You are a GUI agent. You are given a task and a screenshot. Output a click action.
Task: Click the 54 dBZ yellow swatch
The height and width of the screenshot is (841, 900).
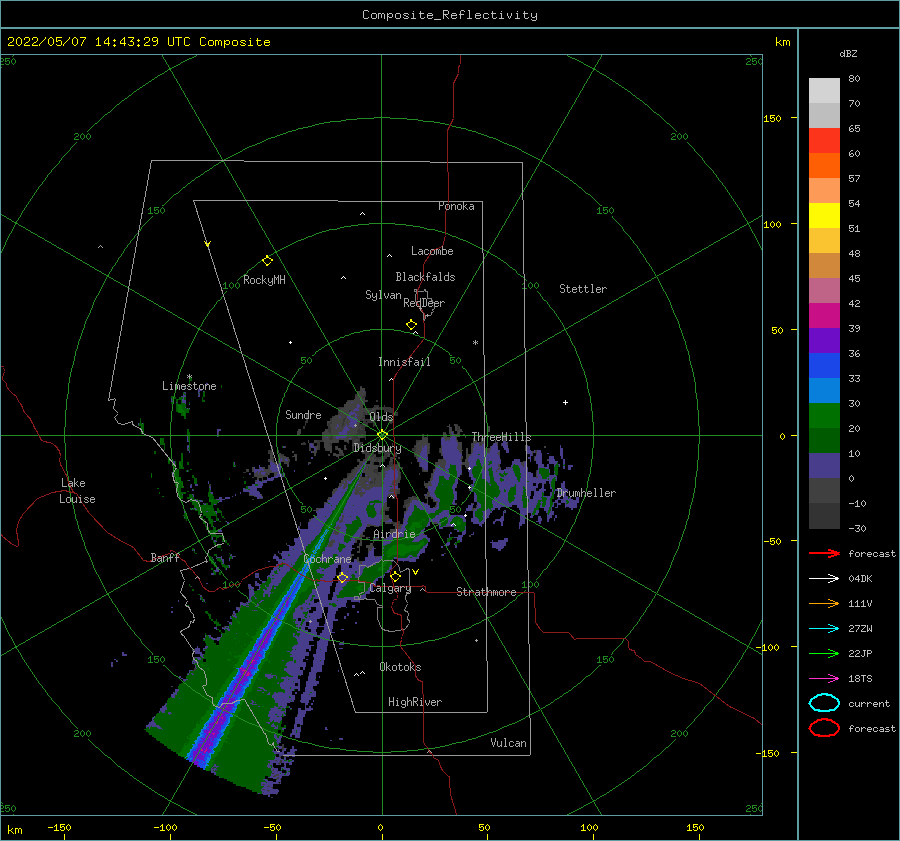(x=824, y=216)
